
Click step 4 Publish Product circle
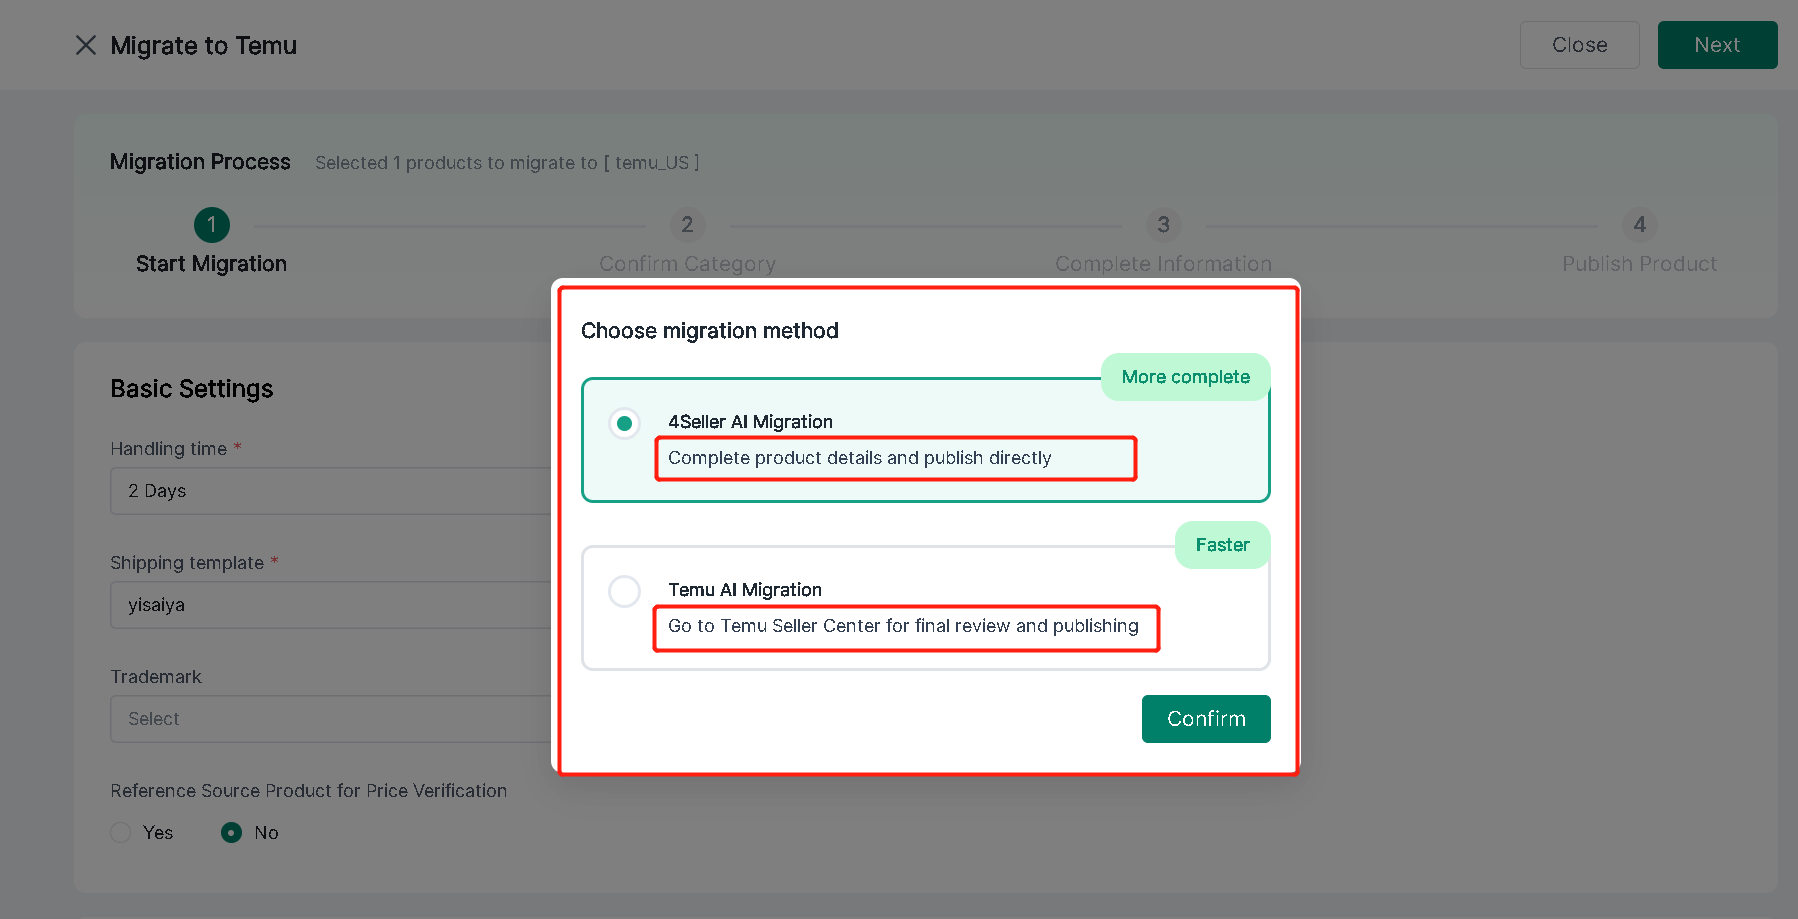[1639, 225]
